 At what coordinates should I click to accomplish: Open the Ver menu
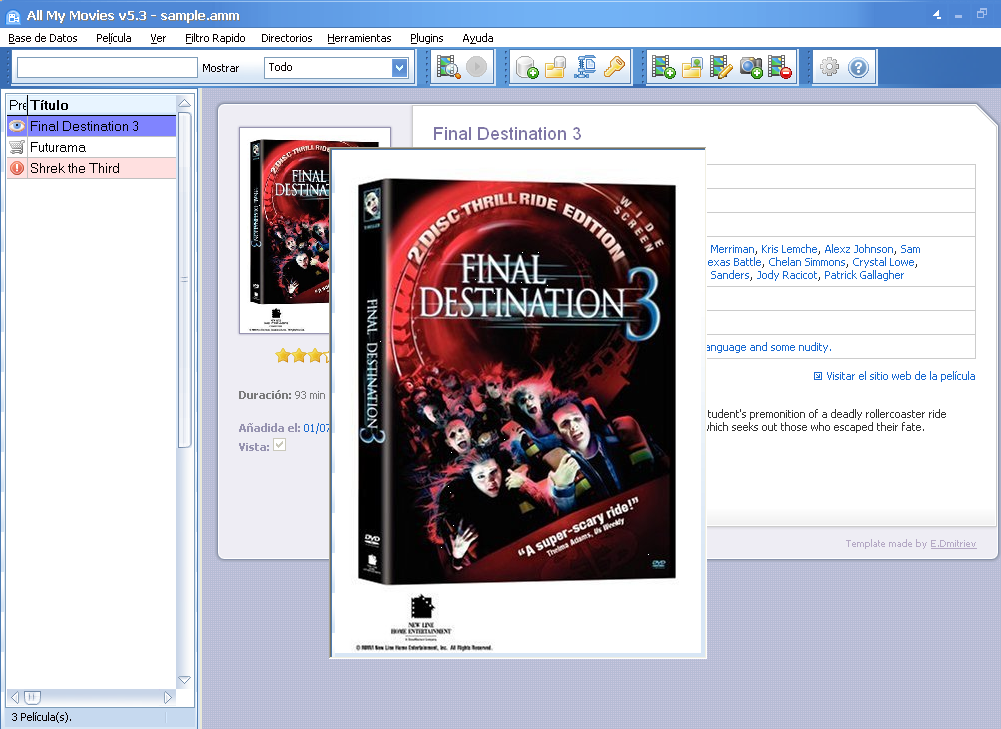[x=158, y=38]
